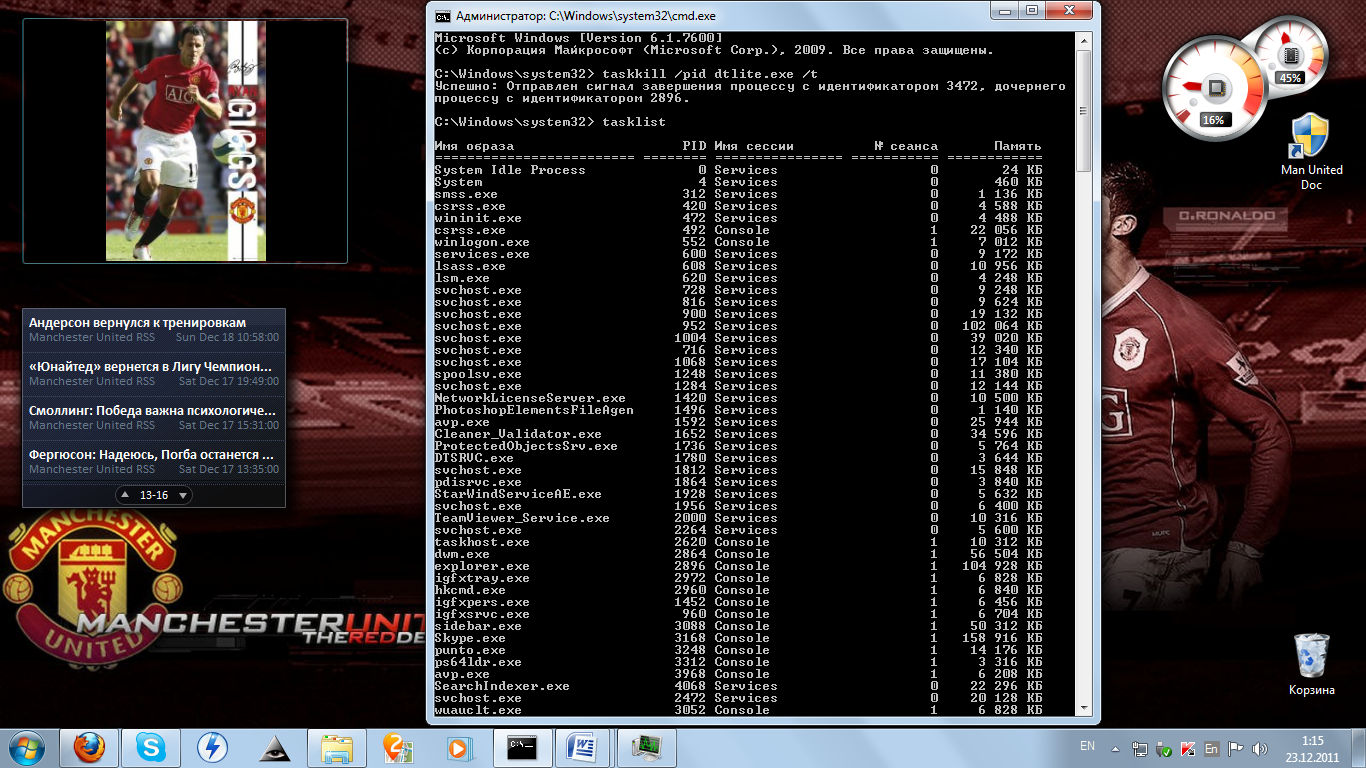Click the Giggs slideshow gadget picture
This screenshot has height=768, width=1366.
tap(186, 141)
